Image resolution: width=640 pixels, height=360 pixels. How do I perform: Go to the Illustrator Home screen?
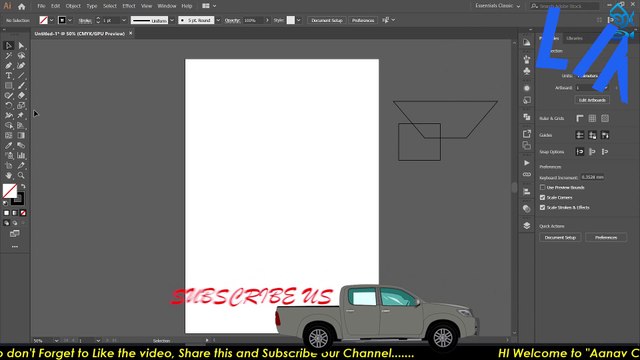(22, 6)
